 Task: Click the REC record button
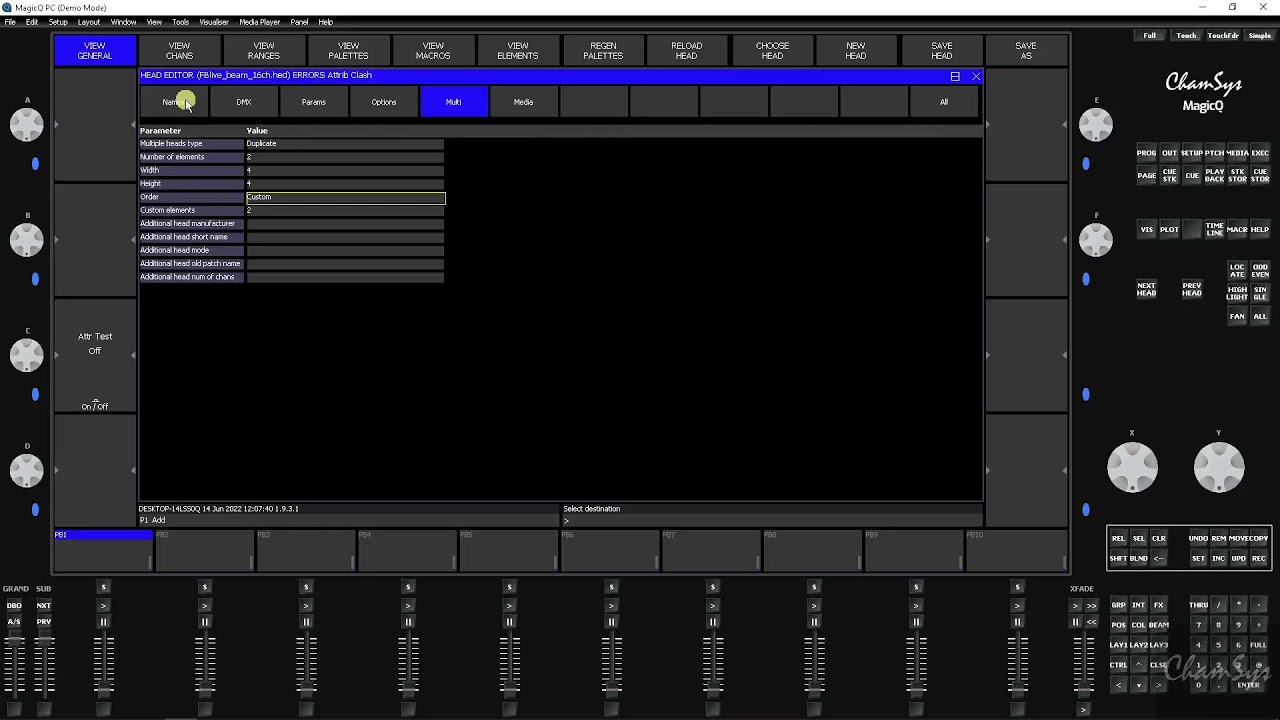click(1259, 558)
